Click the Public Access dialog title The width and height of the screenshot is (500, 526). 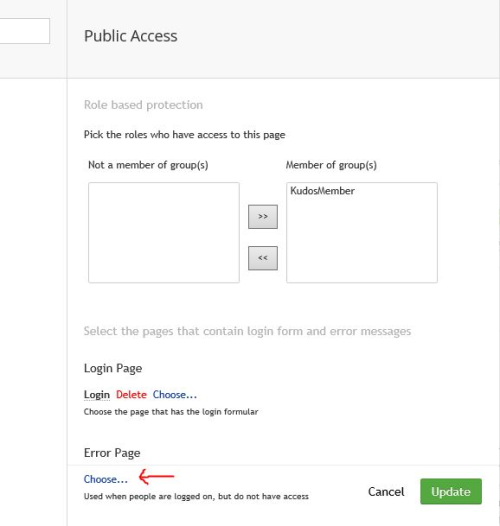[131, 36]
